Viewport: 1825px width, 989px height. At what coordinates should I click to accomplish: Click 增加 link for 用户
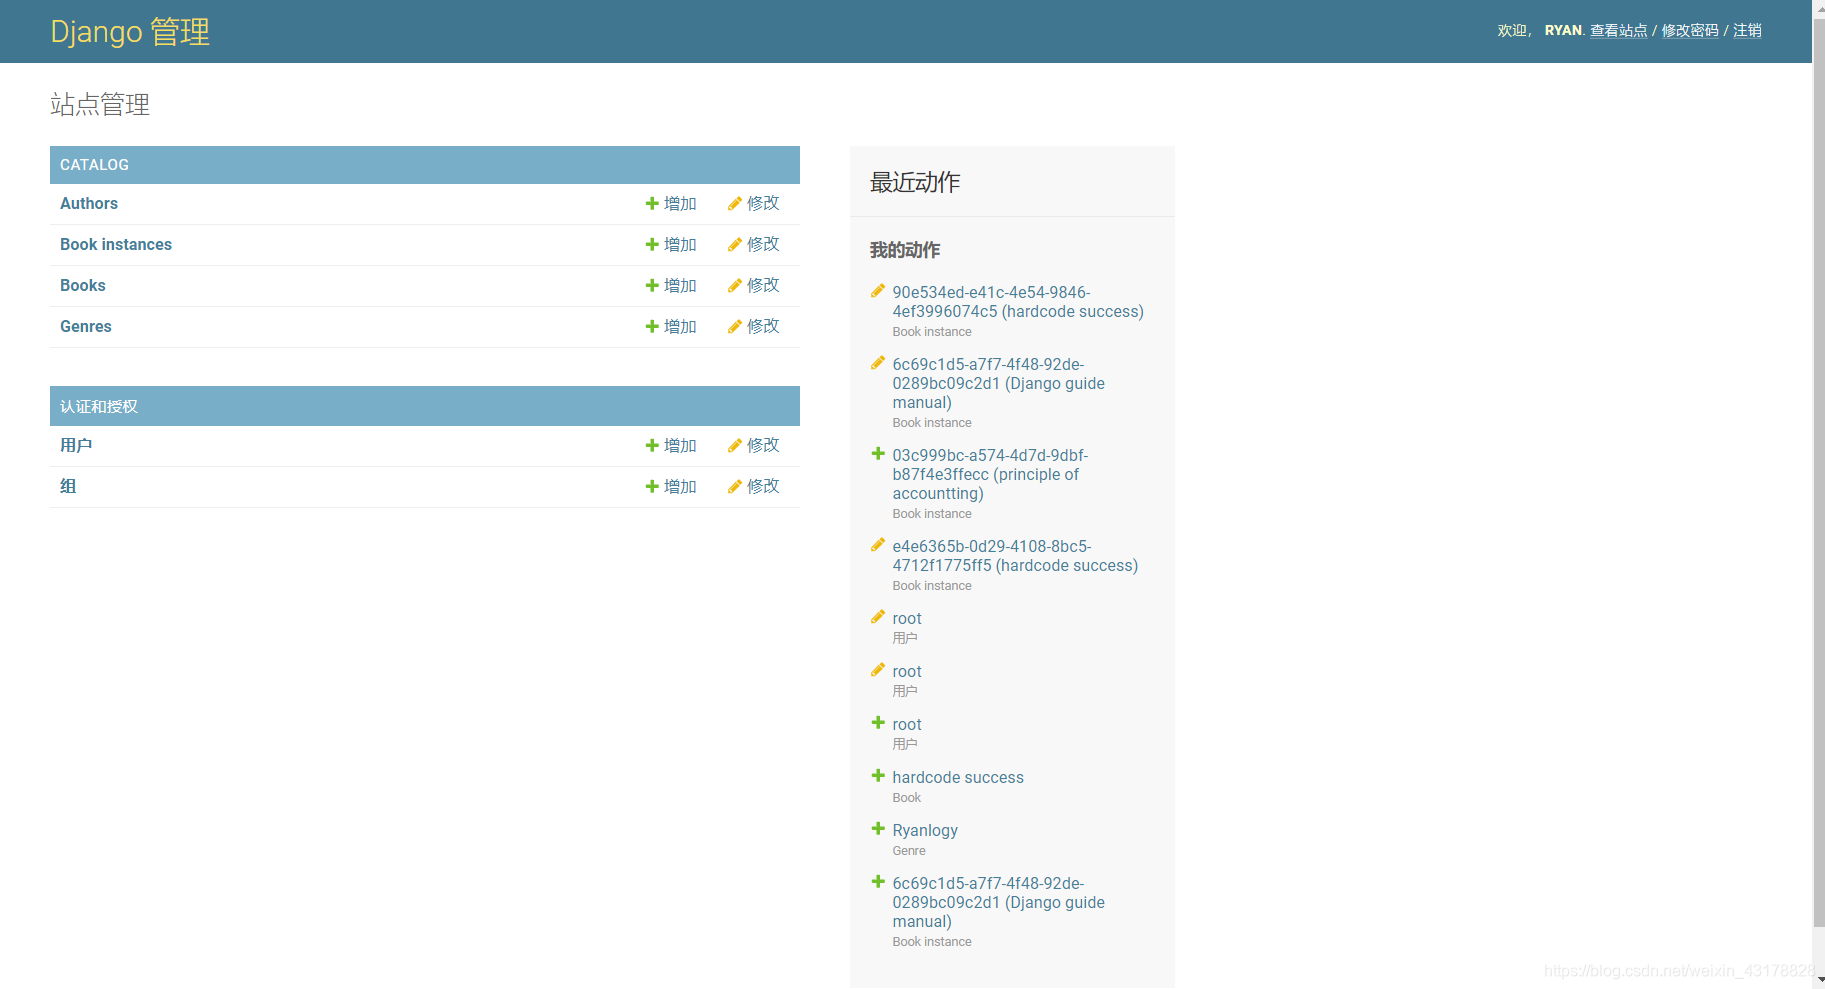(680, 445)
